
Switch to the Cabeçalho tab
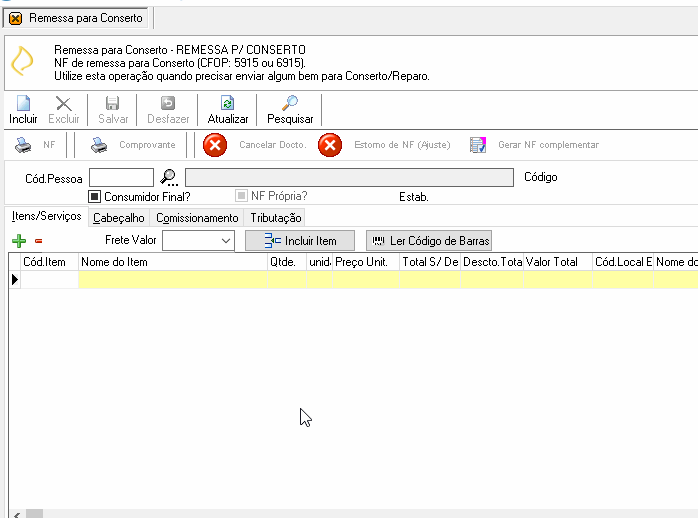click(x=119, y=218)
